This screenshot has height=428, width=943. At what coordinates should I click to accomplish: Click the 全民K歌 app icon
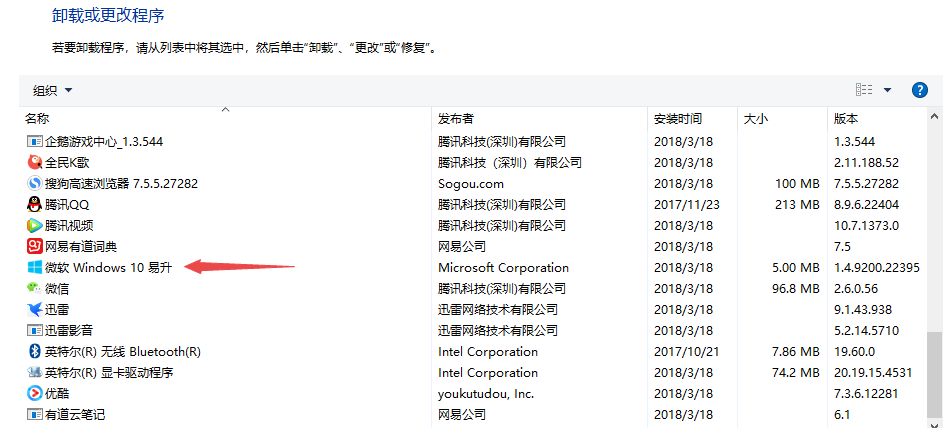35,162
